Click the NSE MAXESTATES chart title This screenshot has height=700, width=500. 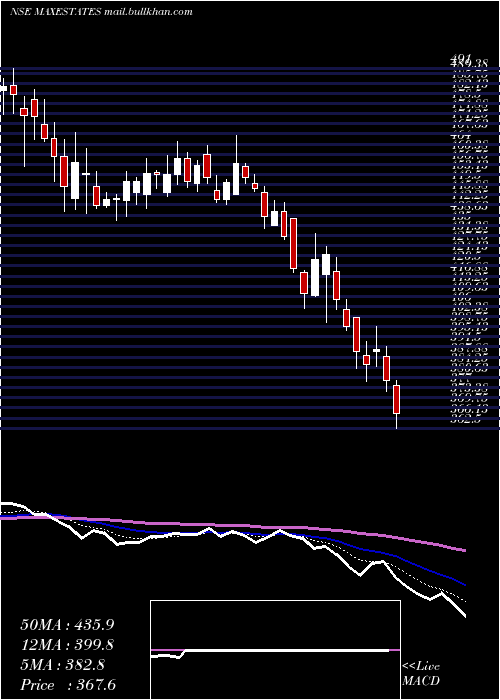[x=56, y=12]
